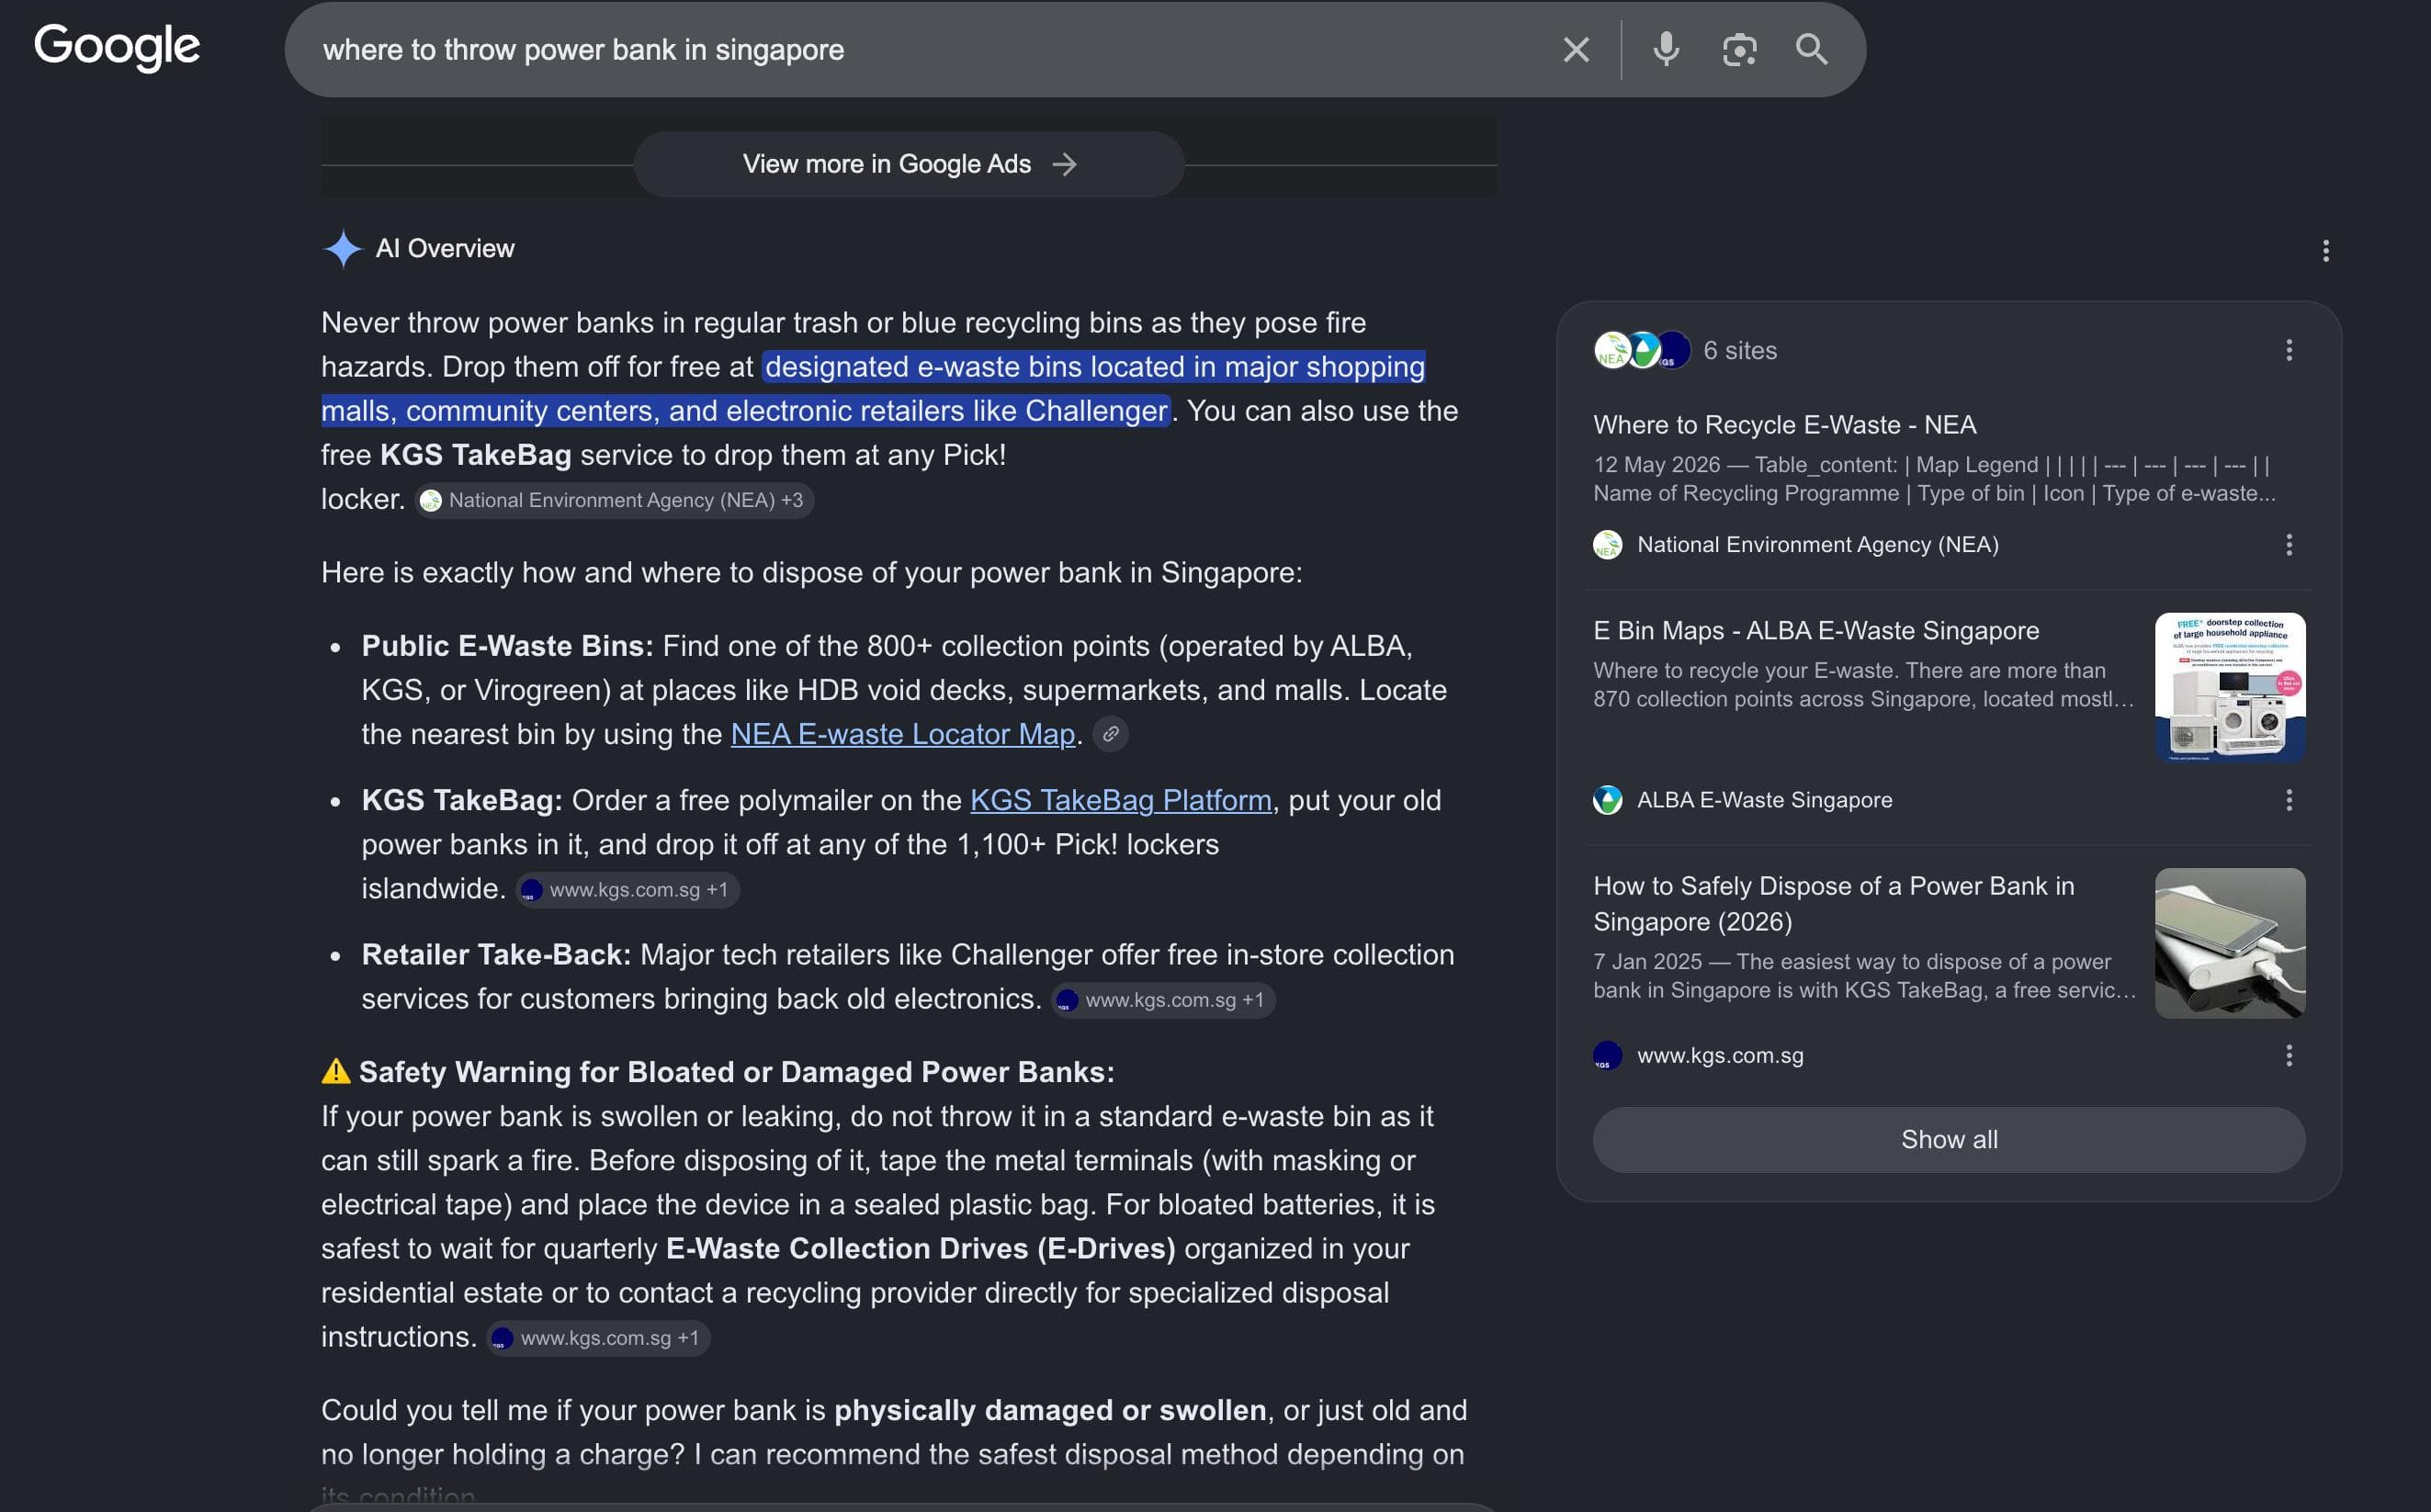
Task: Open search by image camera icon
Action: point(1739,49)
